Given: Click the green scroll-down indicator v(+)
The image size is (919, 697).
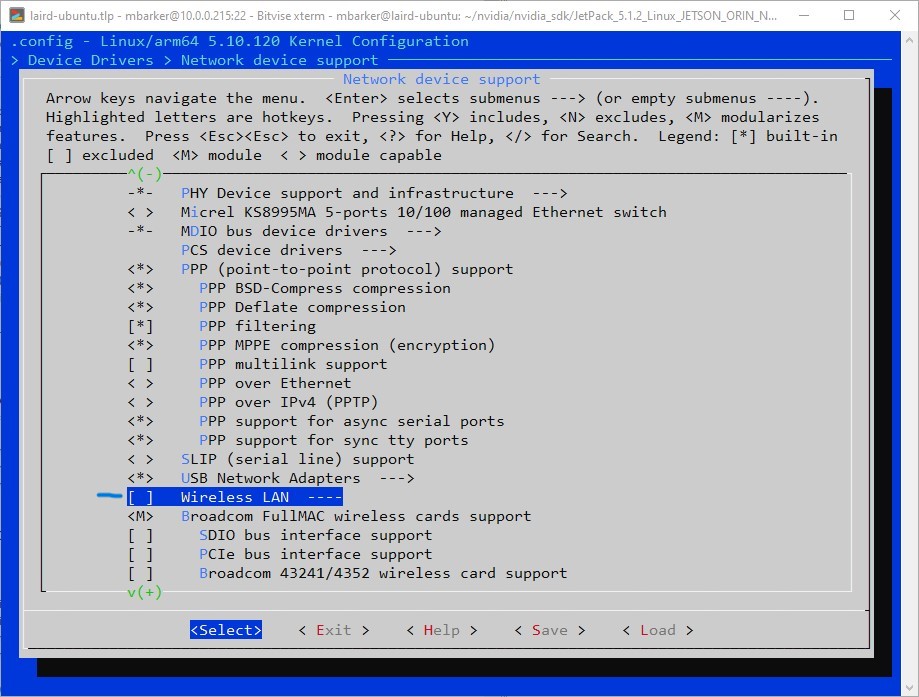Looking at the screenshot, I should [144, 592].
